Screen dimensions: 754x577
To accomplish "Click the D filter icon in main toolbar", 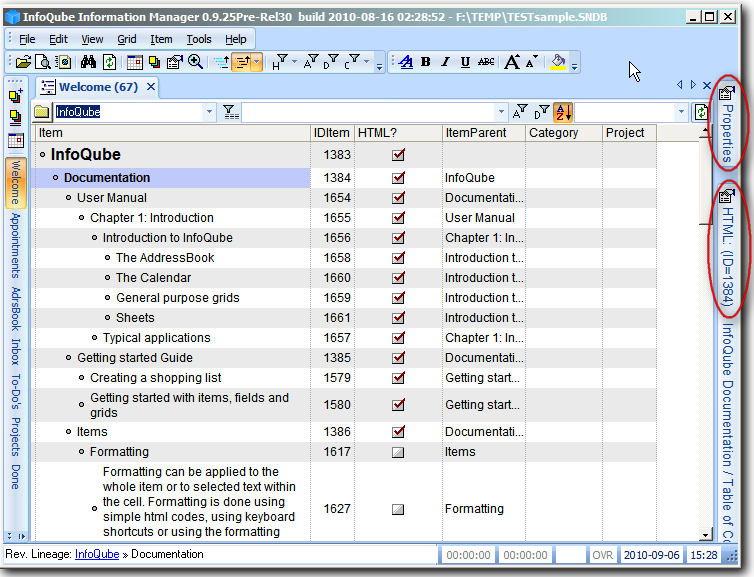I will point(331,62).
